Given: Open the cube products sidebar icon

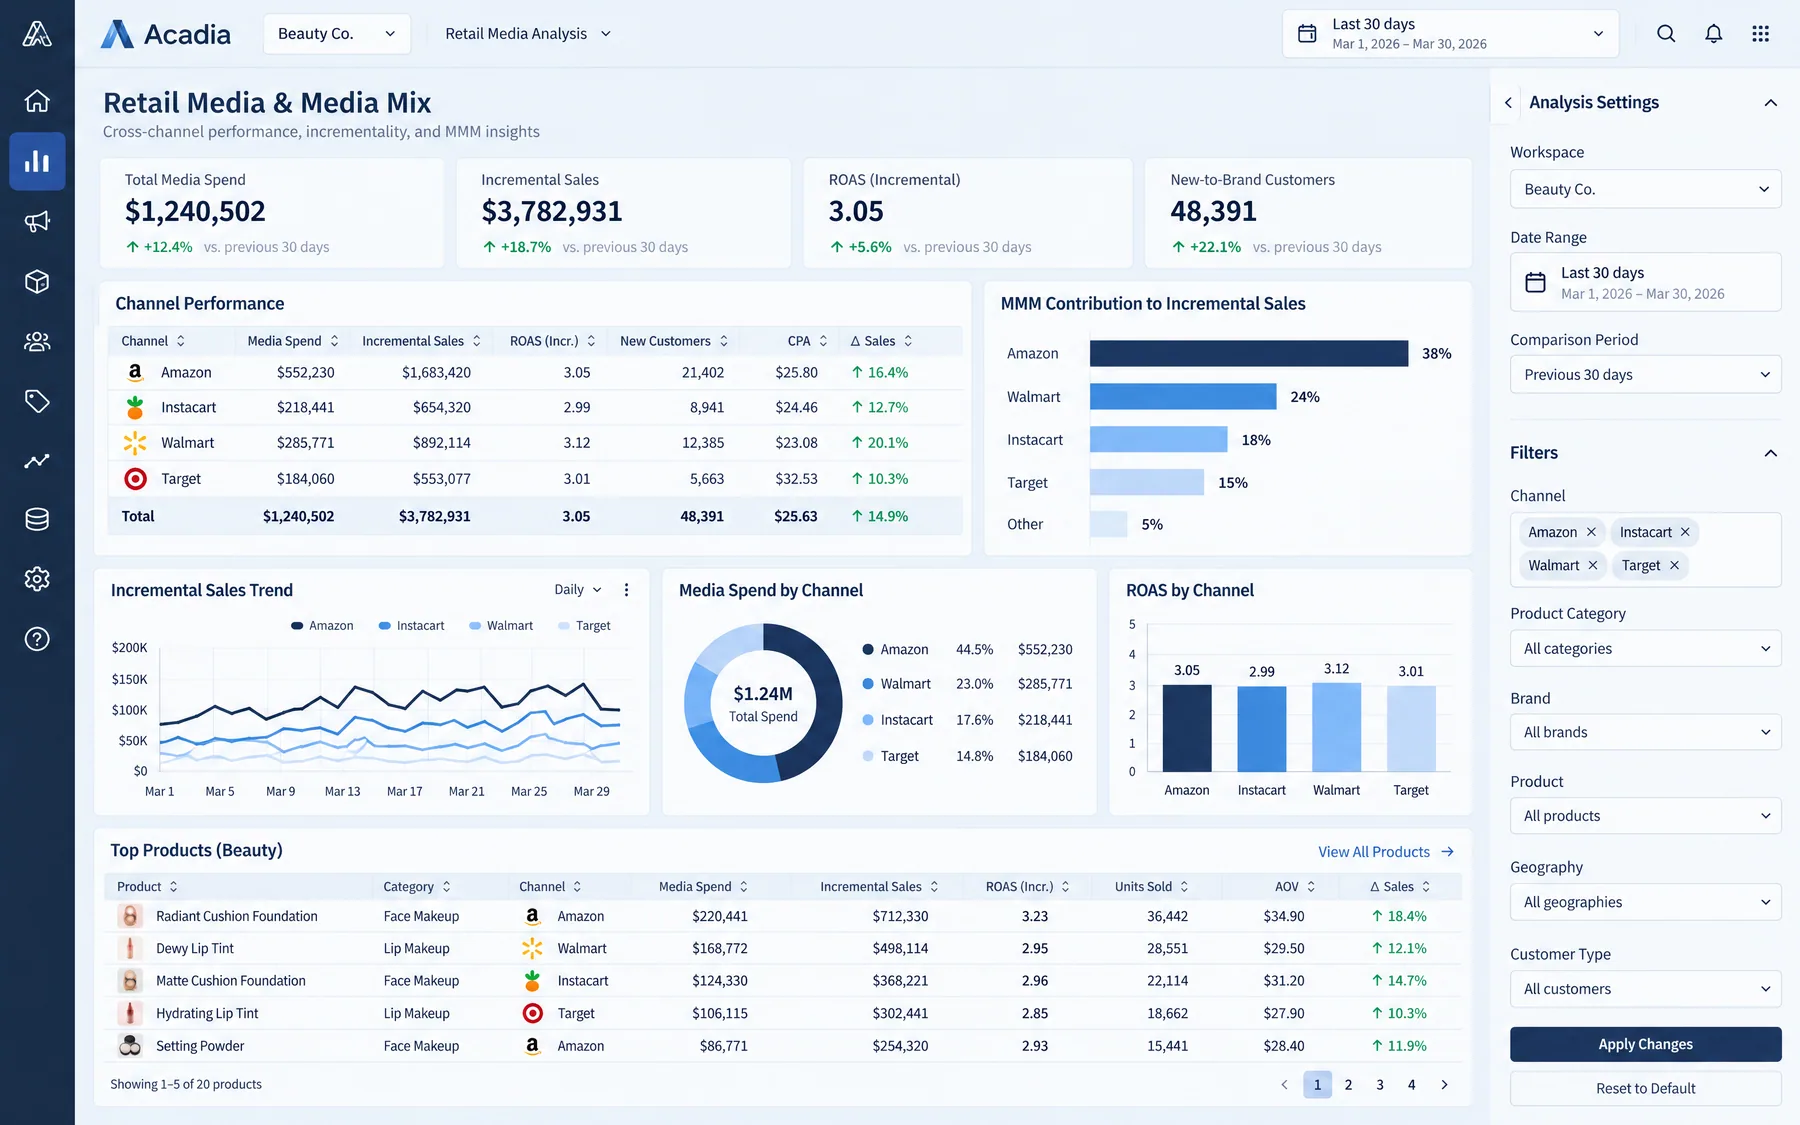Looking at the screenshot, I should tap(37, 281).
